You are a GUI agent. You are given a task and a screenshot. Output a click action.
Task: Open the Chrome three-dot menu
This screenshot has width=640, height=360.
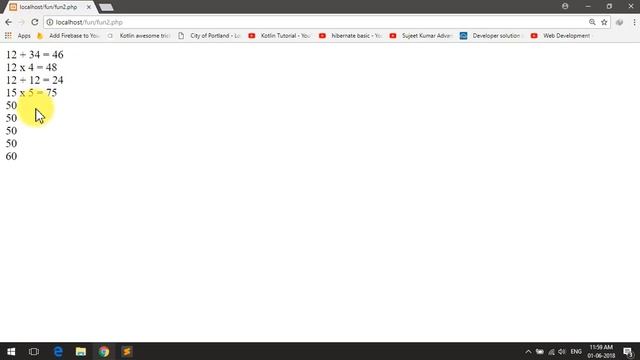click(x=634, y=22)
